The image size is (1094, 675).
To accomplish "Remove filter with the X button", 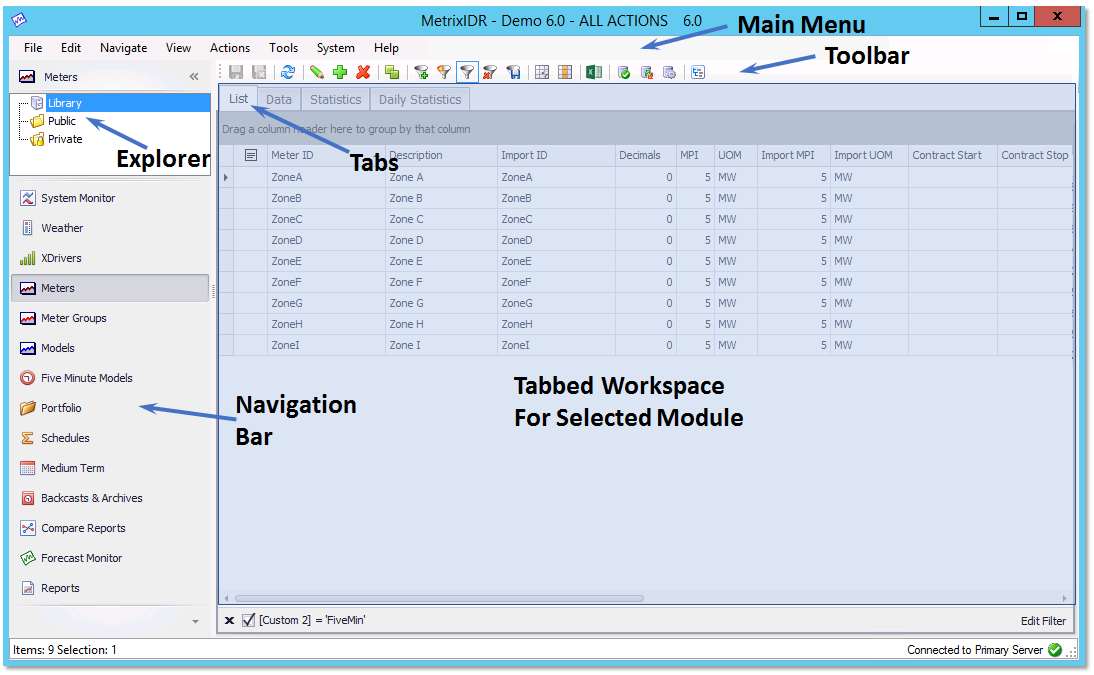I will [x=230, y=621].
